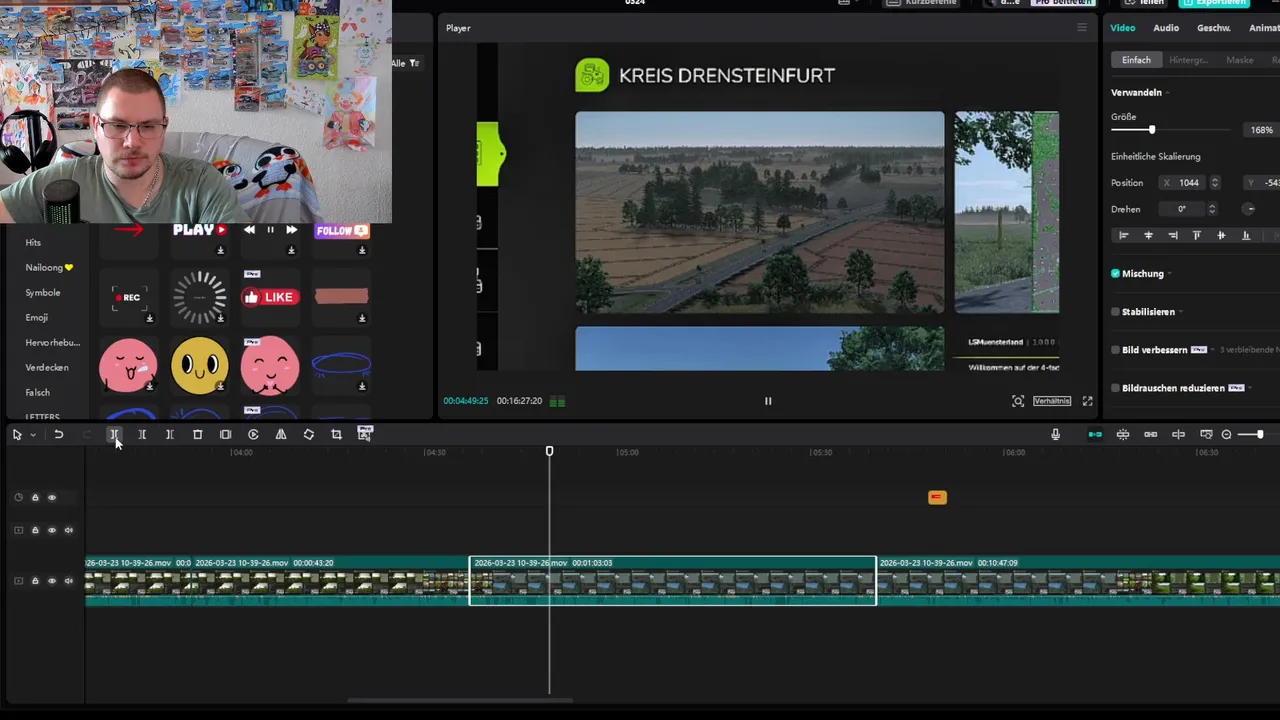Screen dimensions: 1280x720
Task: Click the scan icon beside Verhältnis
Action: (1018, 401)
